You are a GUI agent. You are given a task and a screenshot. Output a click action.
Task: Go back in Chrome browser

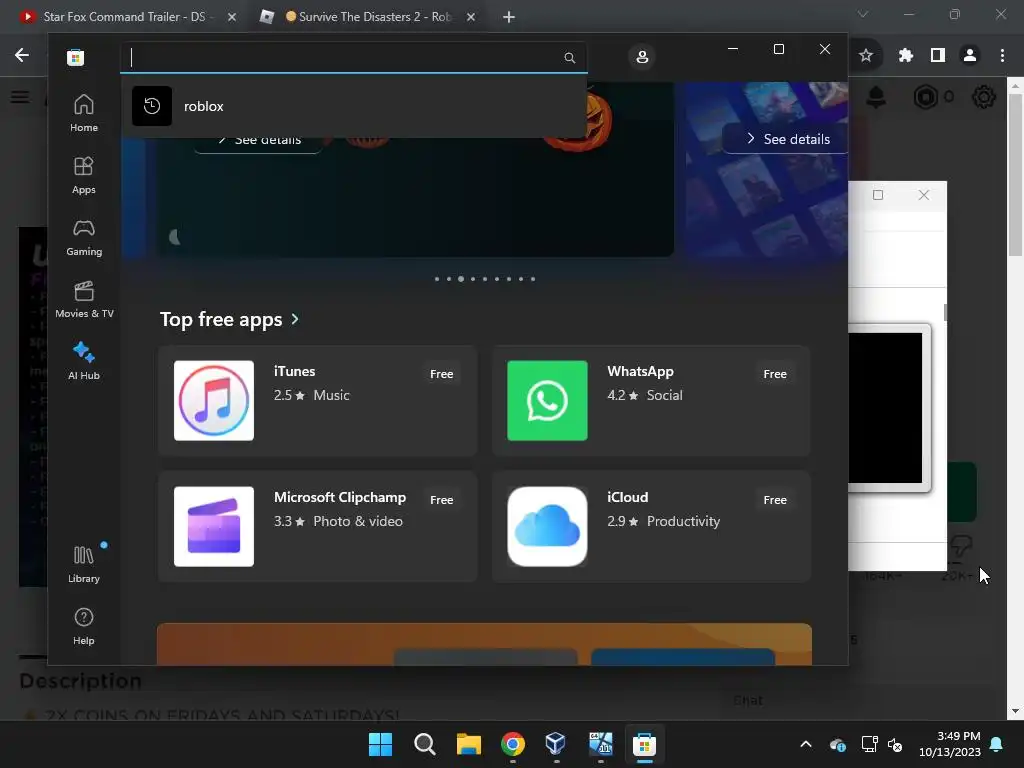pyautogui.click(x=22, y=55)
